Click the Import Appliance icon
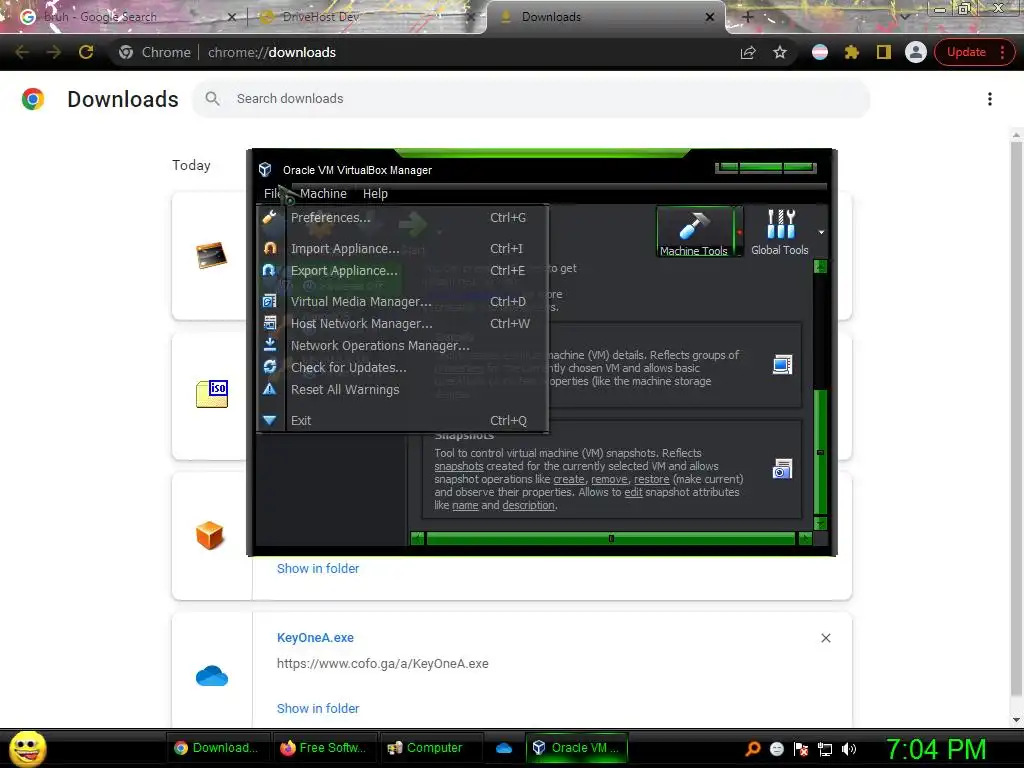 pyautogui.click(x=270, y=248)
